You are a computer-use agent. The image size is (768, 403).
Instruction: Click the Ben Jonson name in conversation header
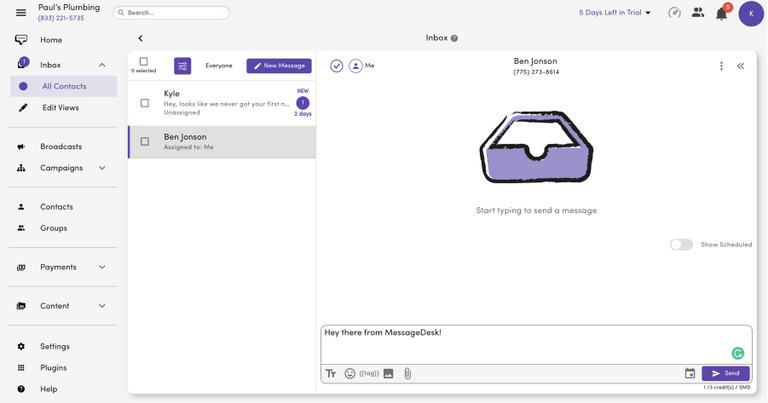pos(535,61)
